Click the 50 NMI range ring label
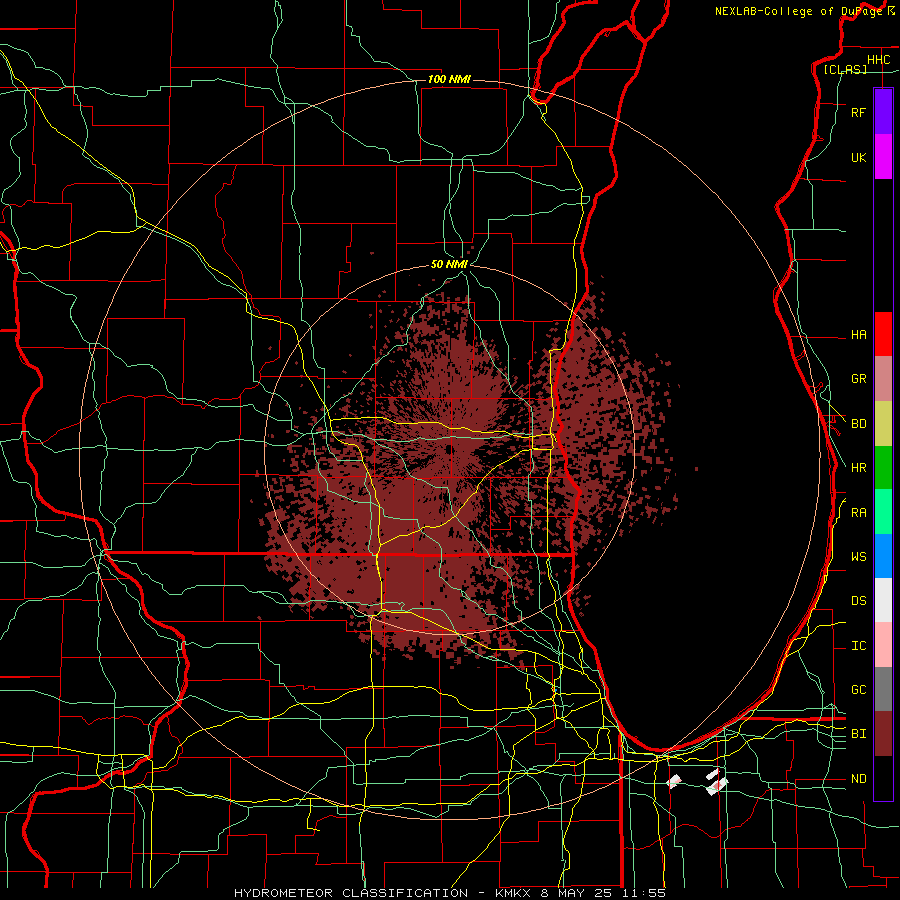 click(x=449, y=265)
